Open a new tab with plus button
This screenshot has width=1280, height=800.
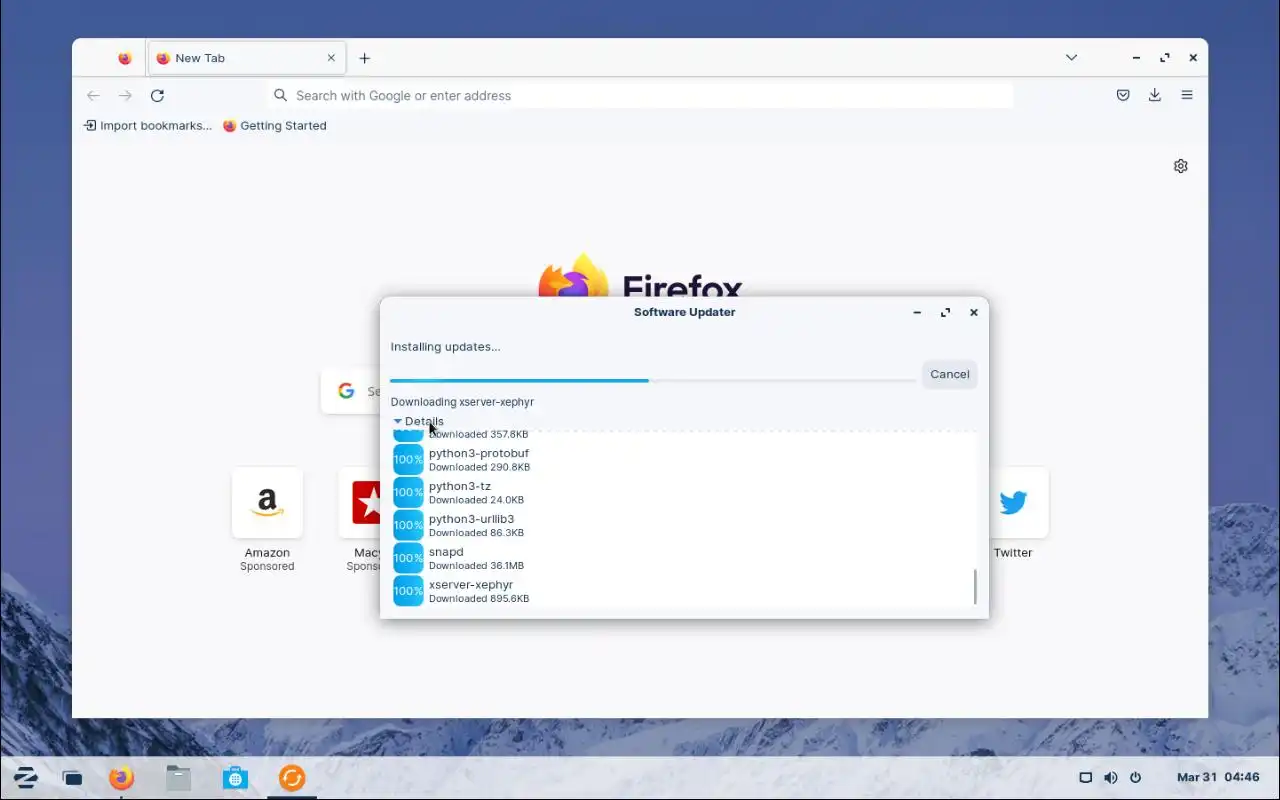pos(365,58)
